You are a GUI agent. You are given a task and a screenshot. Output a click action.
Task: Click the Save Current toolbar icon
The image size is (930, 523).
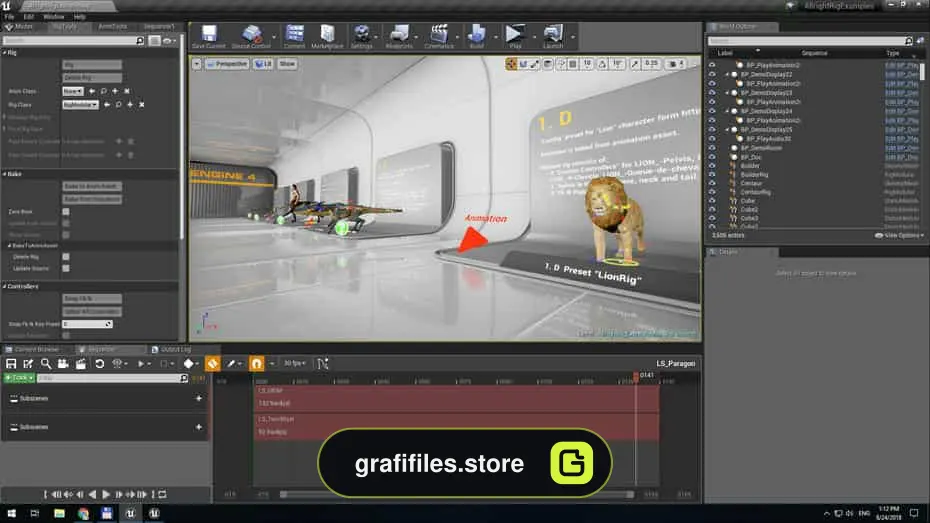click(209, 36)
